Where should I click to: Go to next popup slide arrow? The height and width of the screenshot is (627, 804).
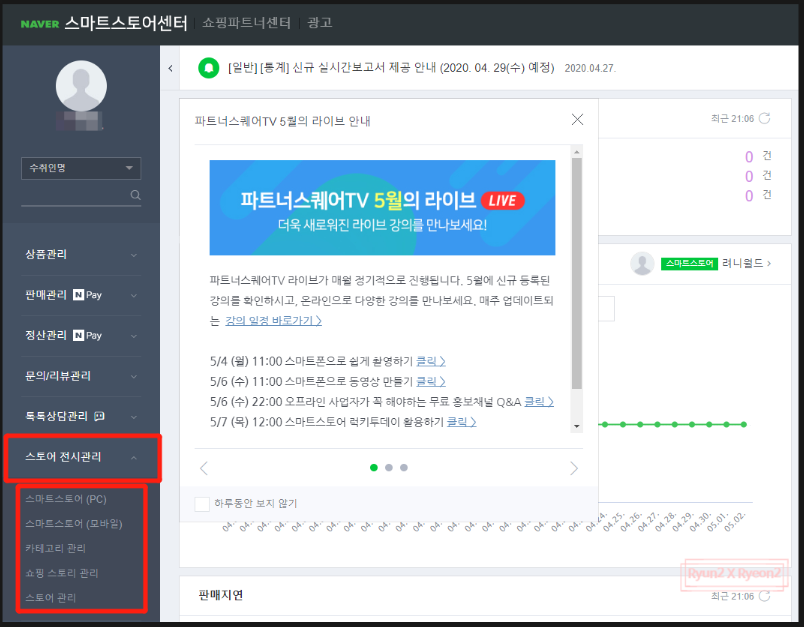click(574, 468)
